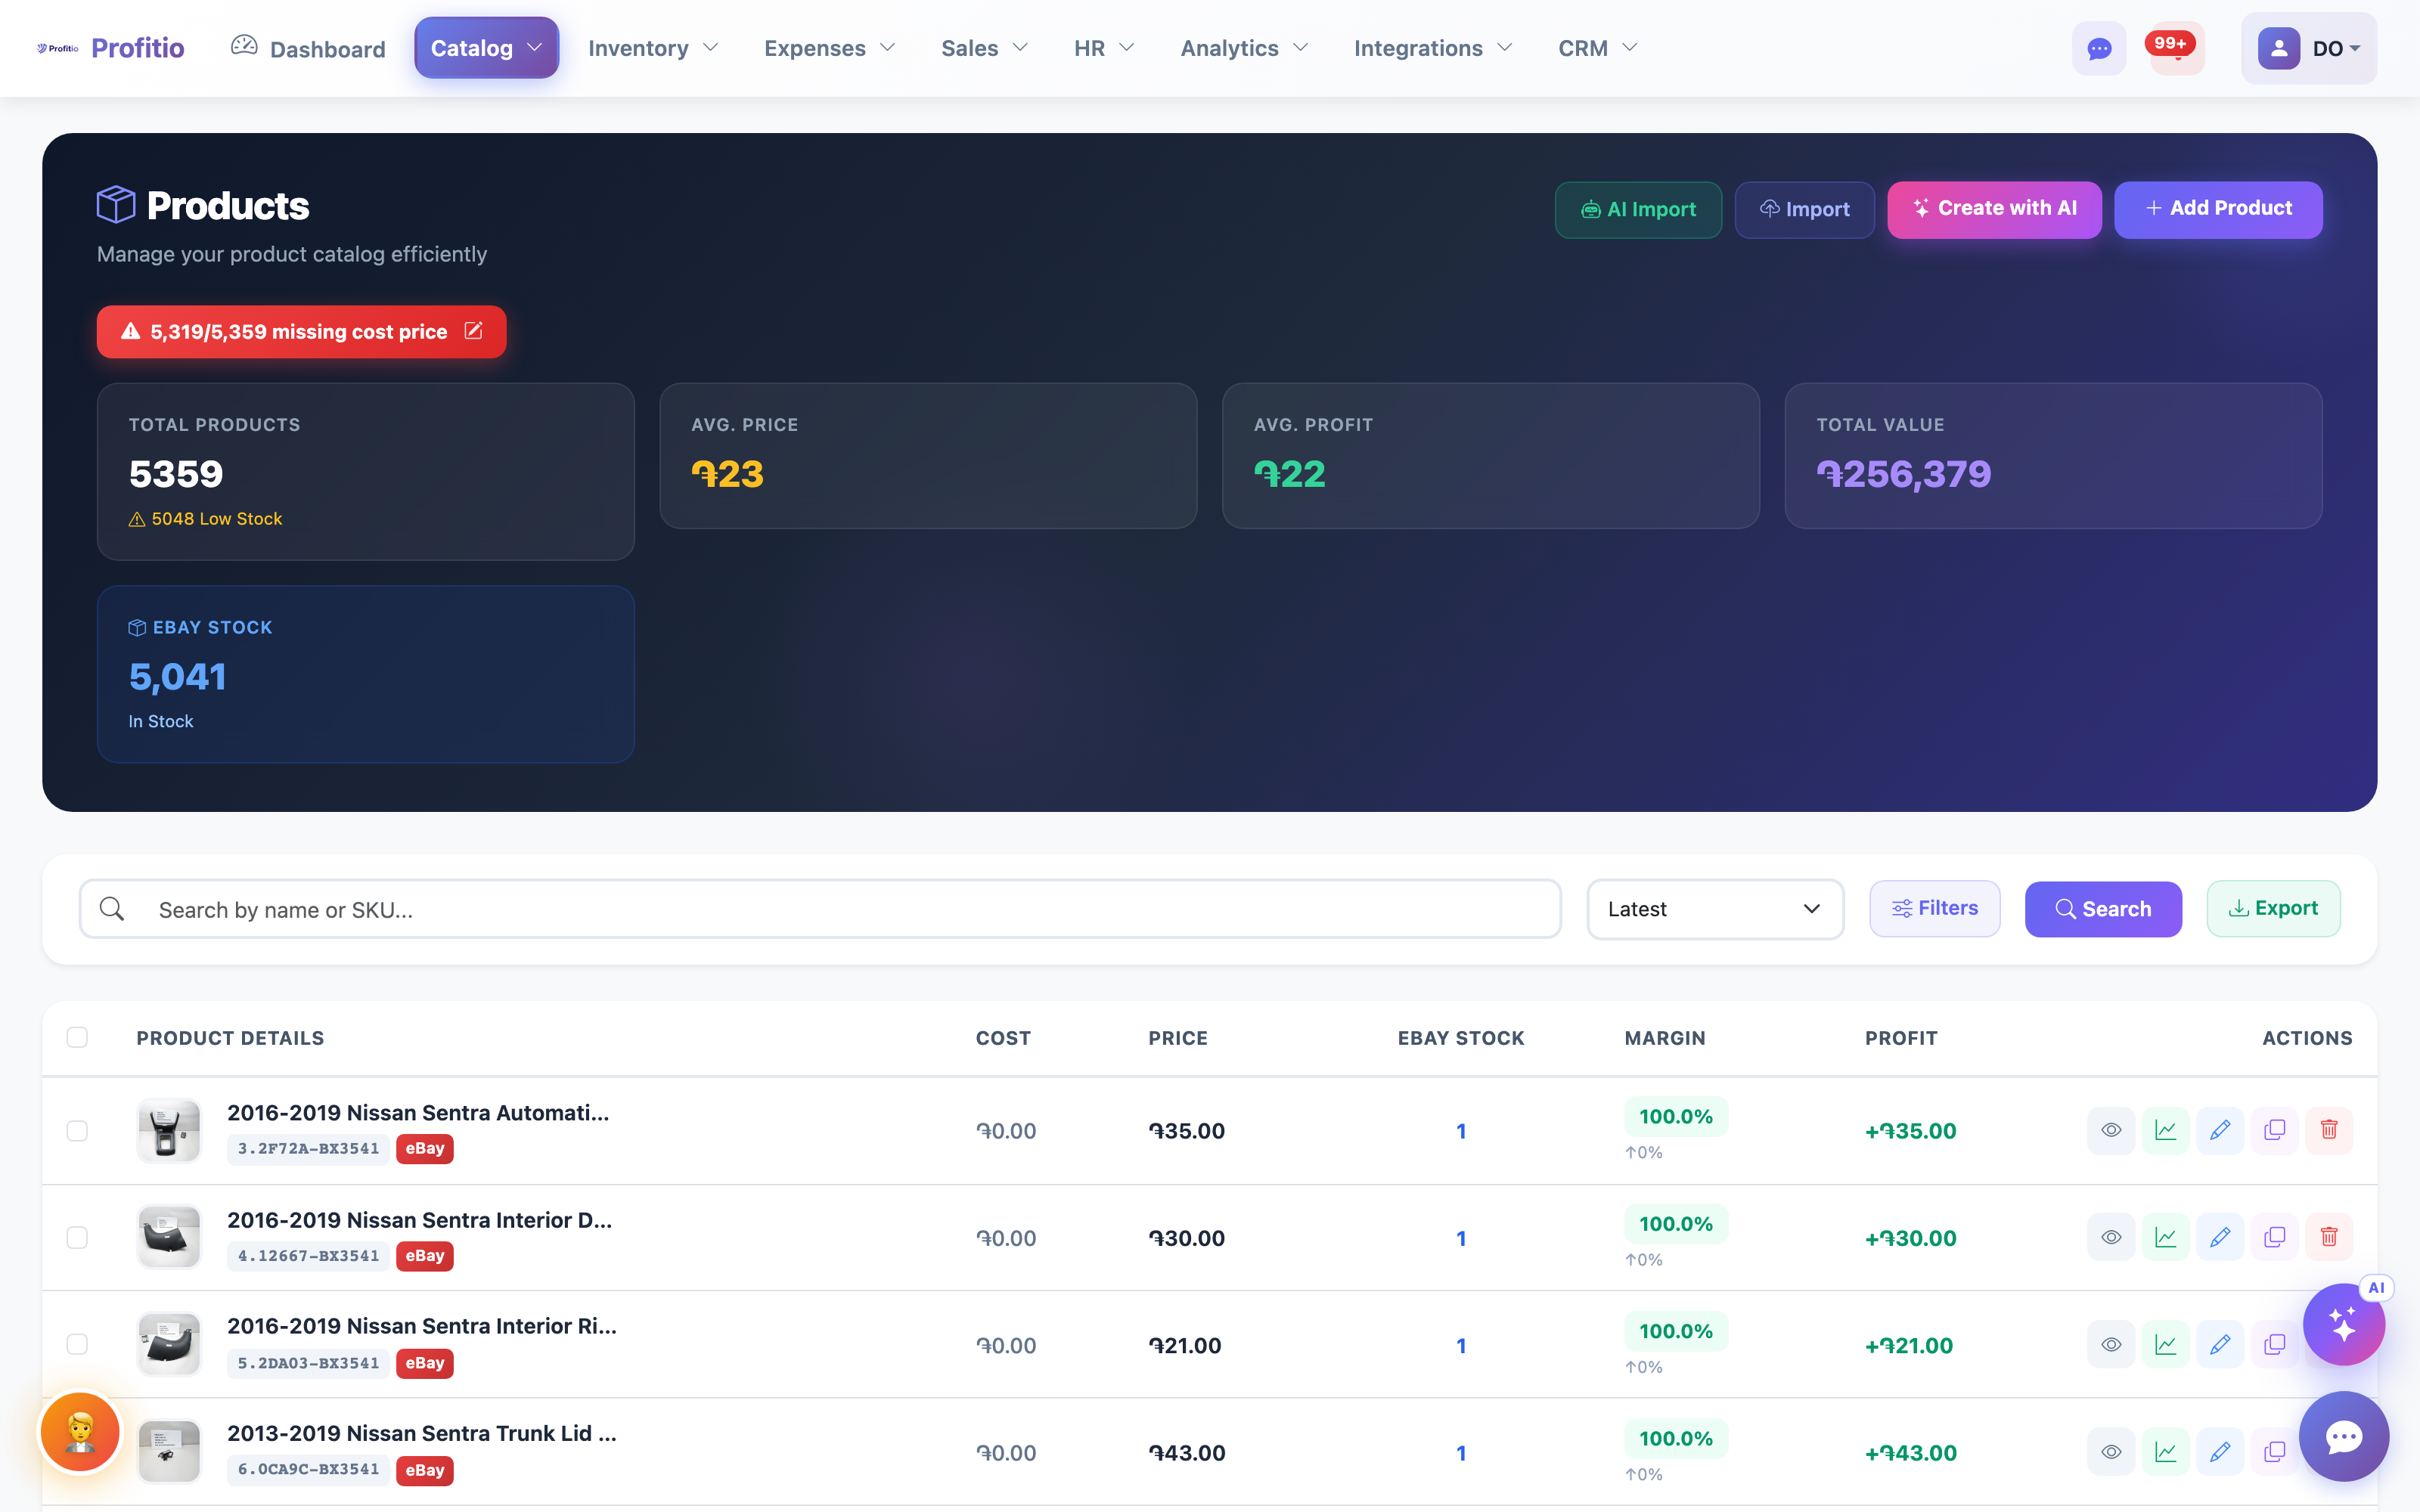Edit the Nissan Sentra Interior D... product
Viewport: 2420px width, 1512px height.
coord(2220,1237)
